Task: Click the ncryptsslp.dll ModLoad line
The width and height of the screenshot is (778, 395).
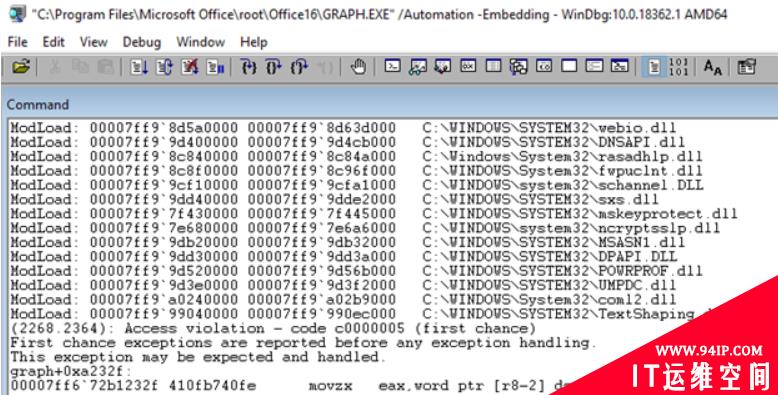Action: 366,229
